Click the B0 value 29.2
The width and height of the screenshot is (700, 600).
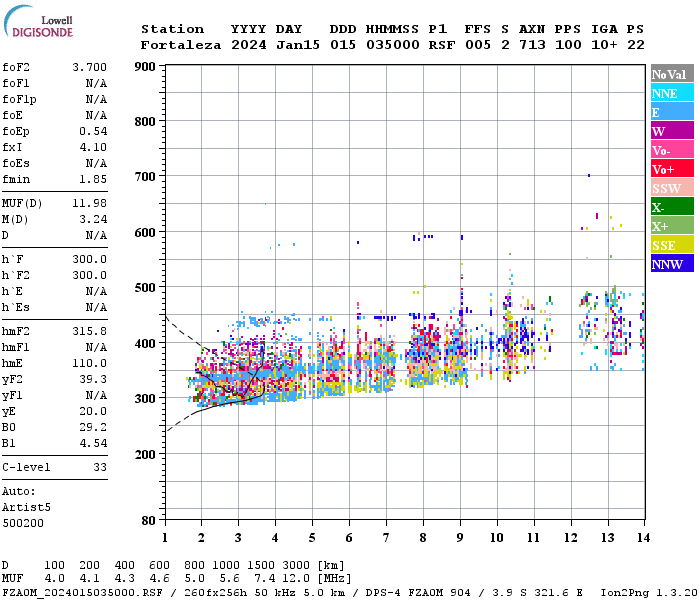click(93, 427)
